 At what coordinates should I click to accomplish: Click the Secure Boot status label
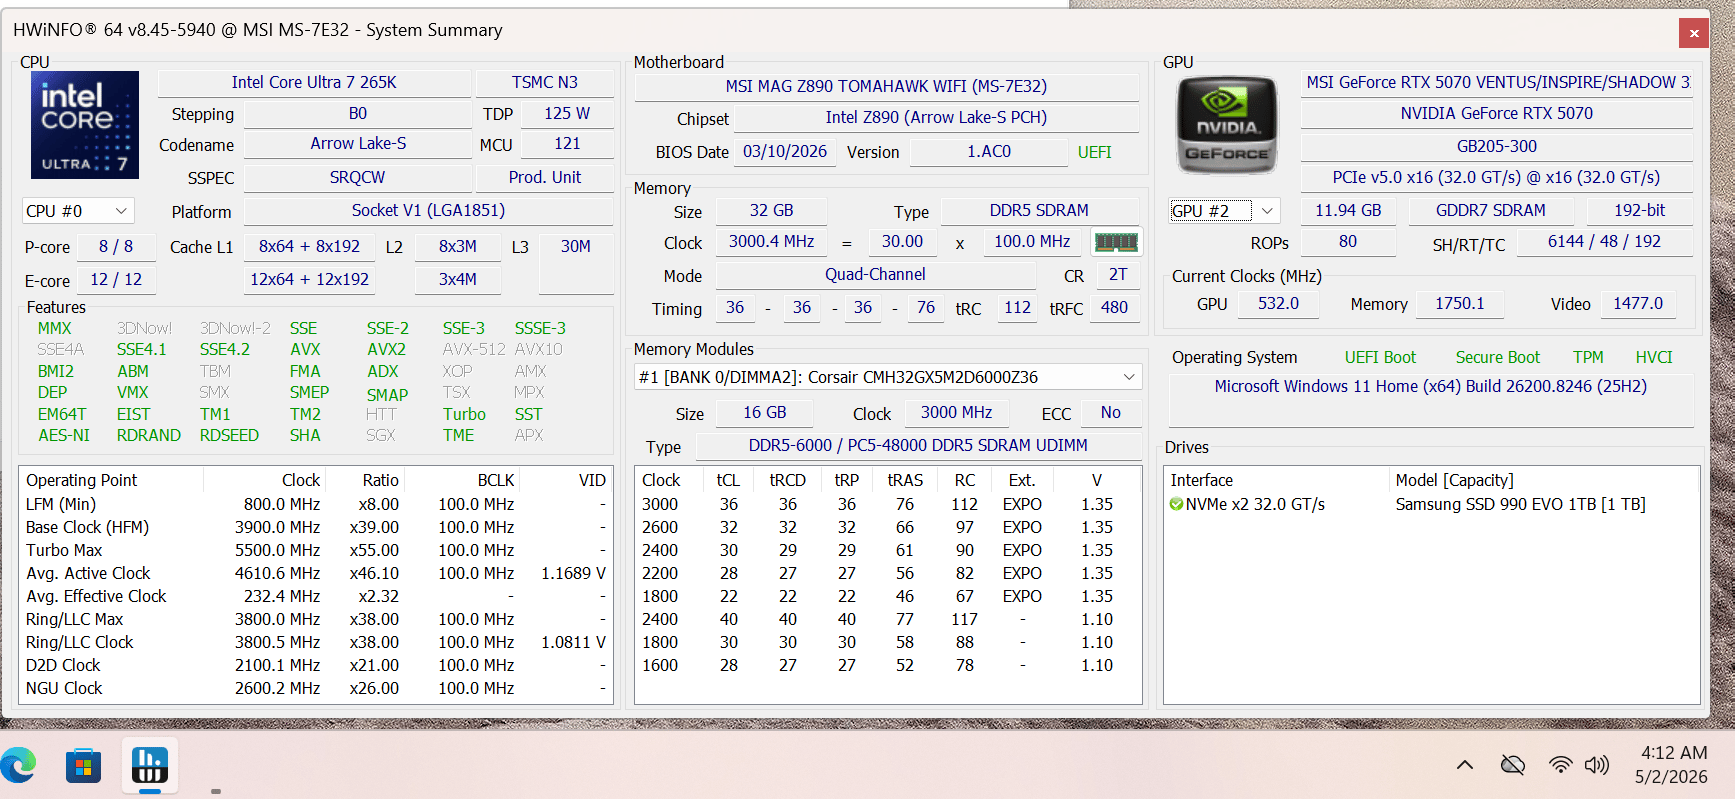1497,358
